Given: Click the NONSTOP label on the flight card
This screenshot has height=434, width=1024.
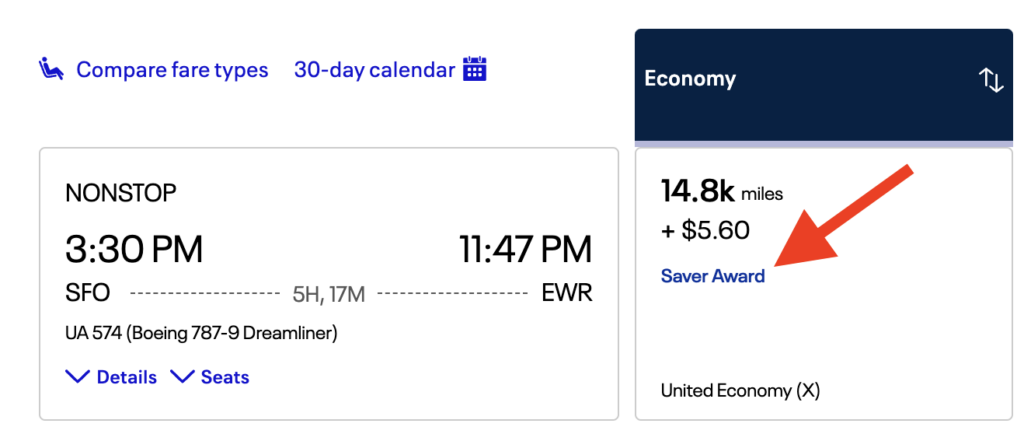Looking at the screenshot, I should (x=120, y=193).
